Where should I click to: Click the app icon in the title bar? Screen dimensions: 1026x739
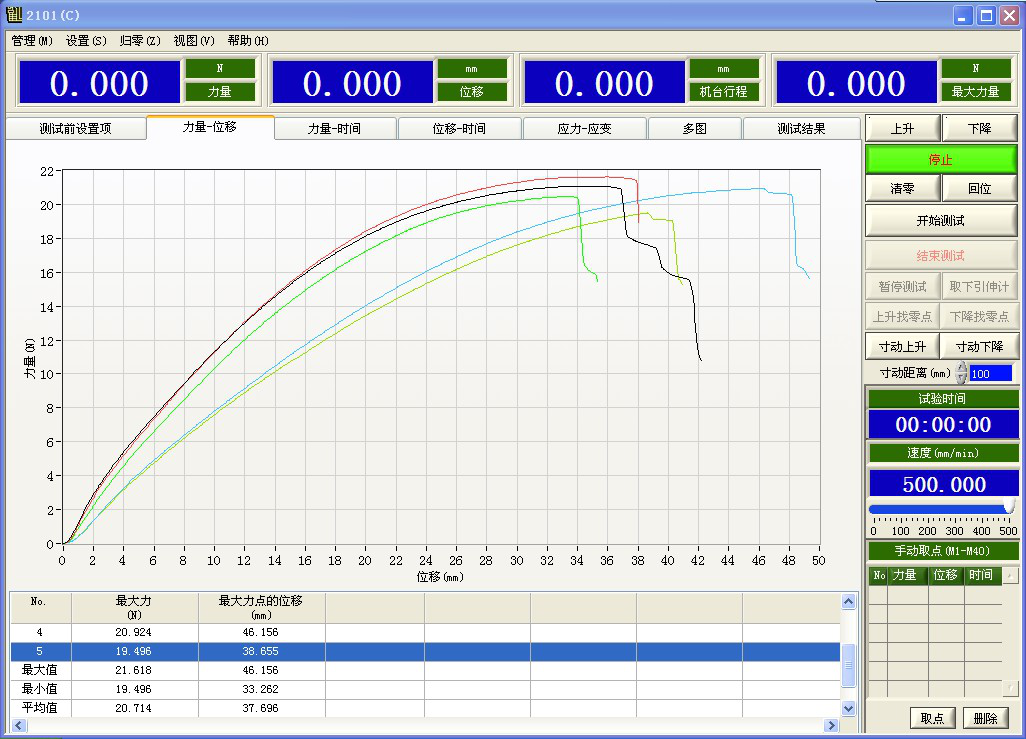(14, 15)
